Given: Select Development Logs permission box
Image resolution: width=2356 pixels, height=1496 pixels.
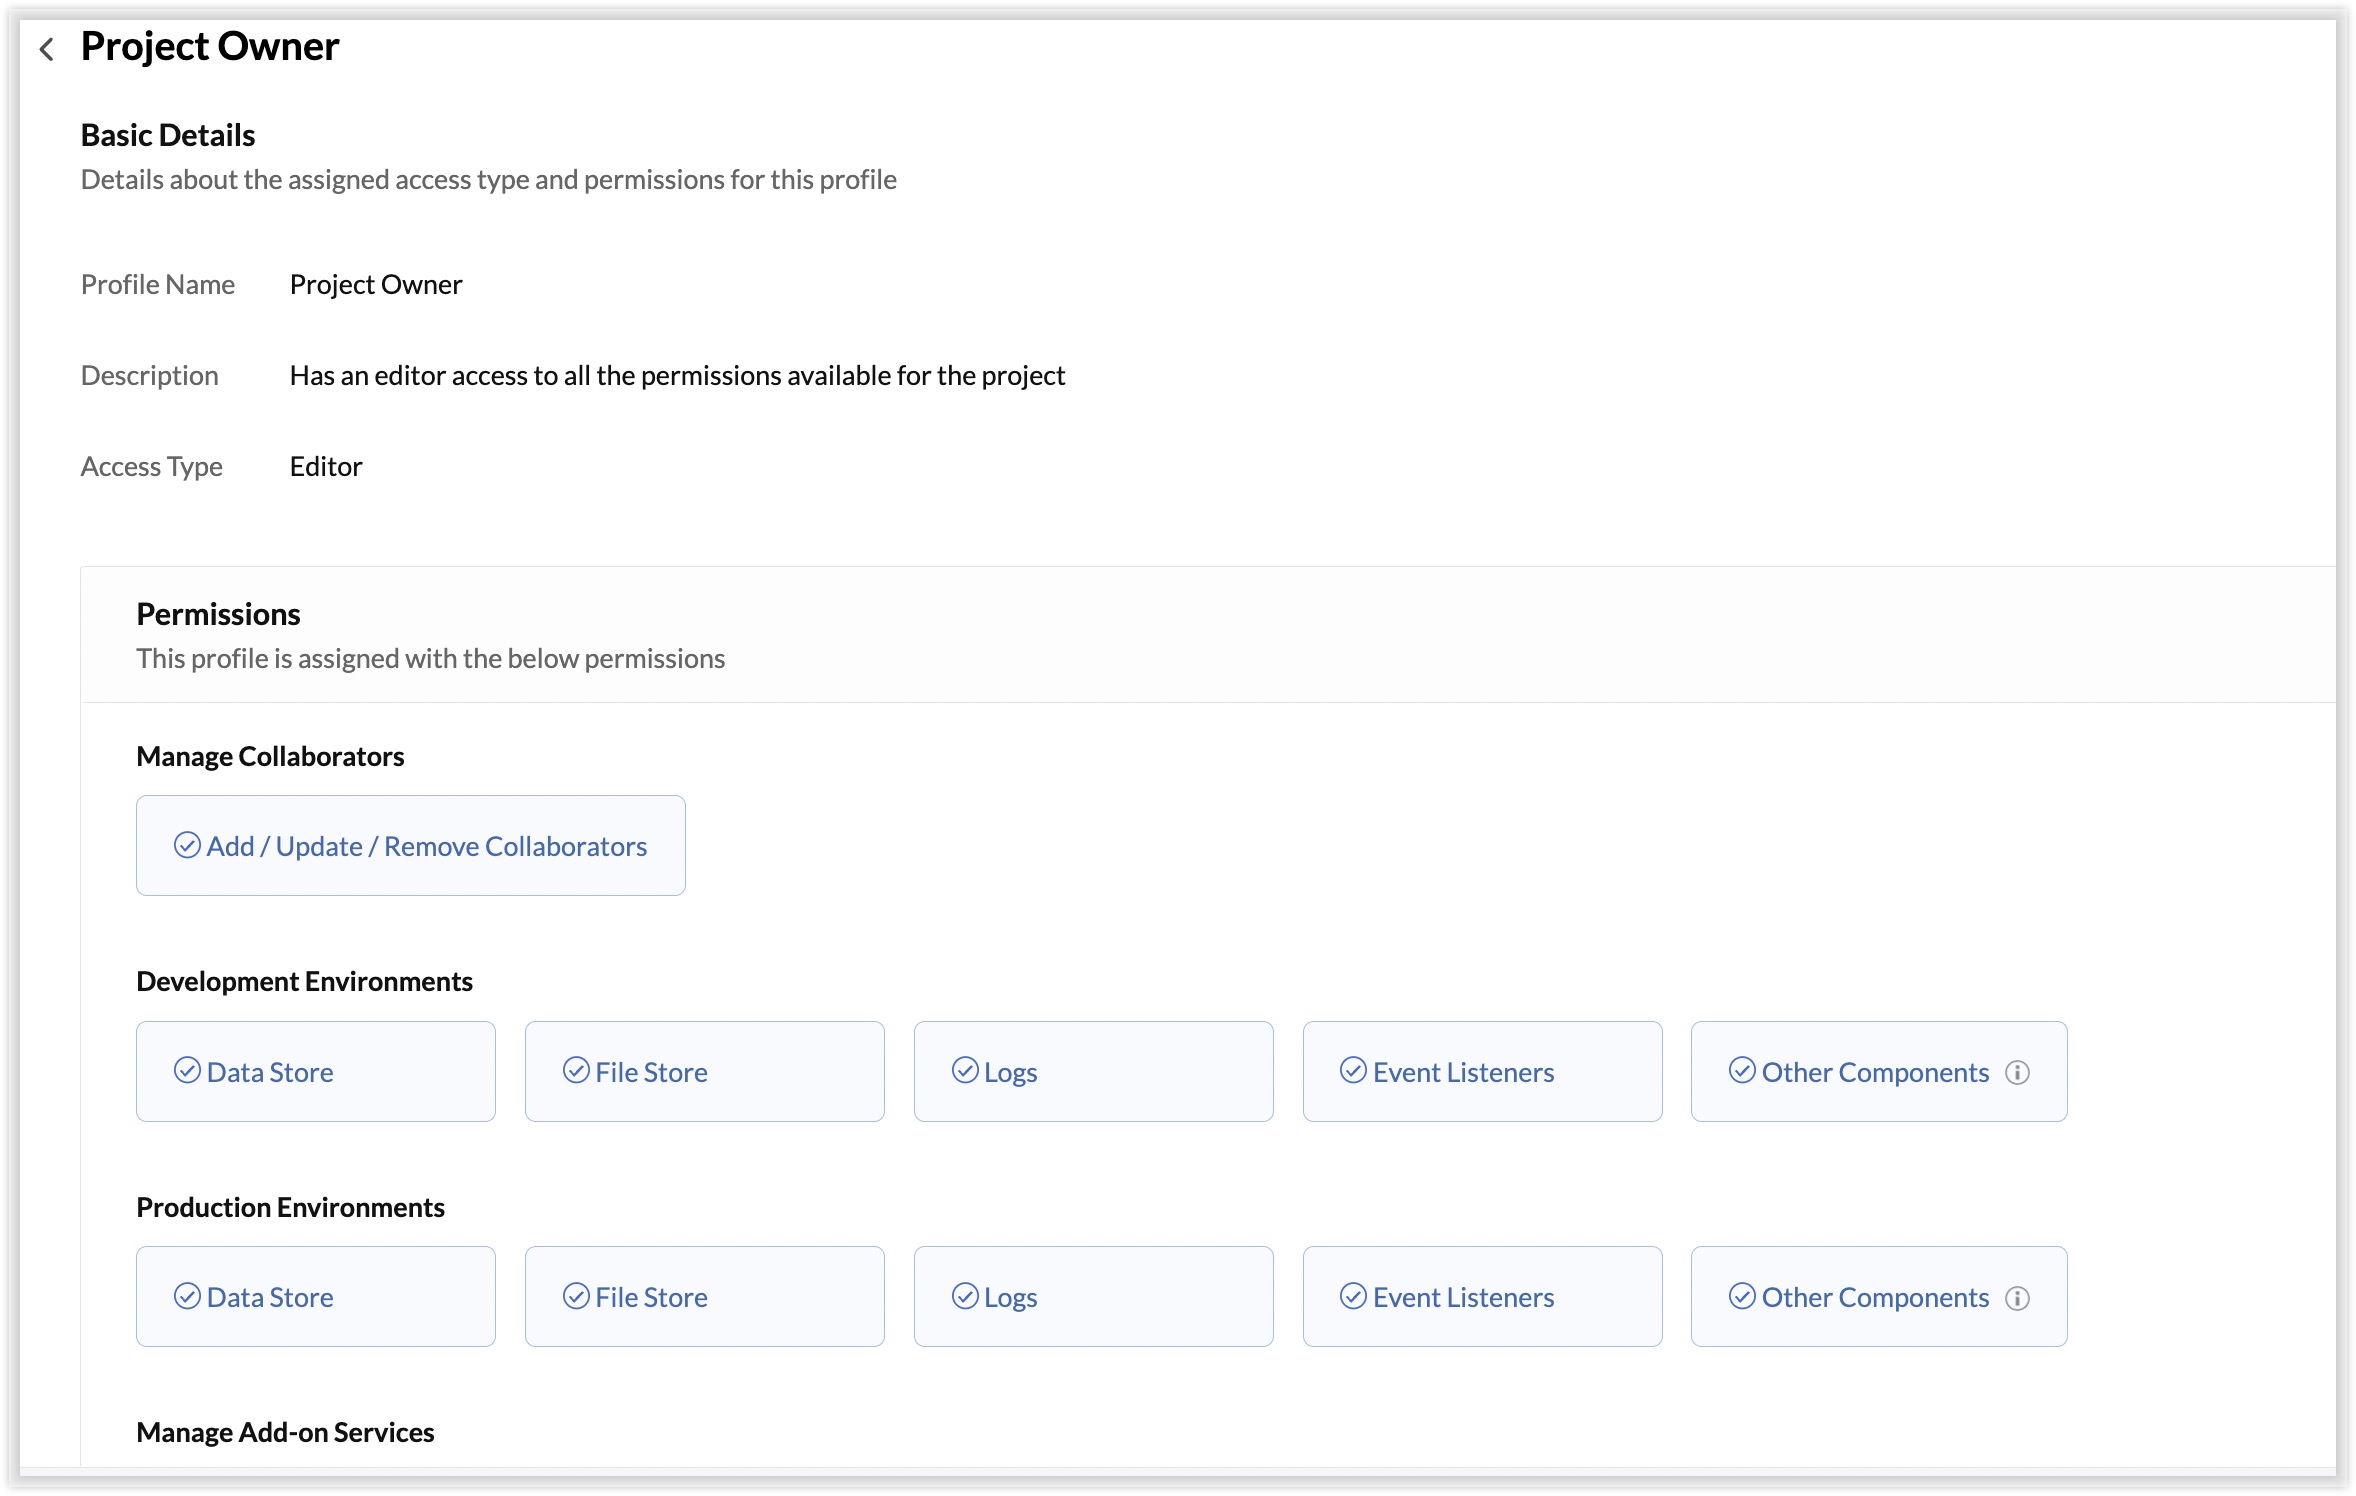Looking at the screenshot, I should [1093, 1071].
